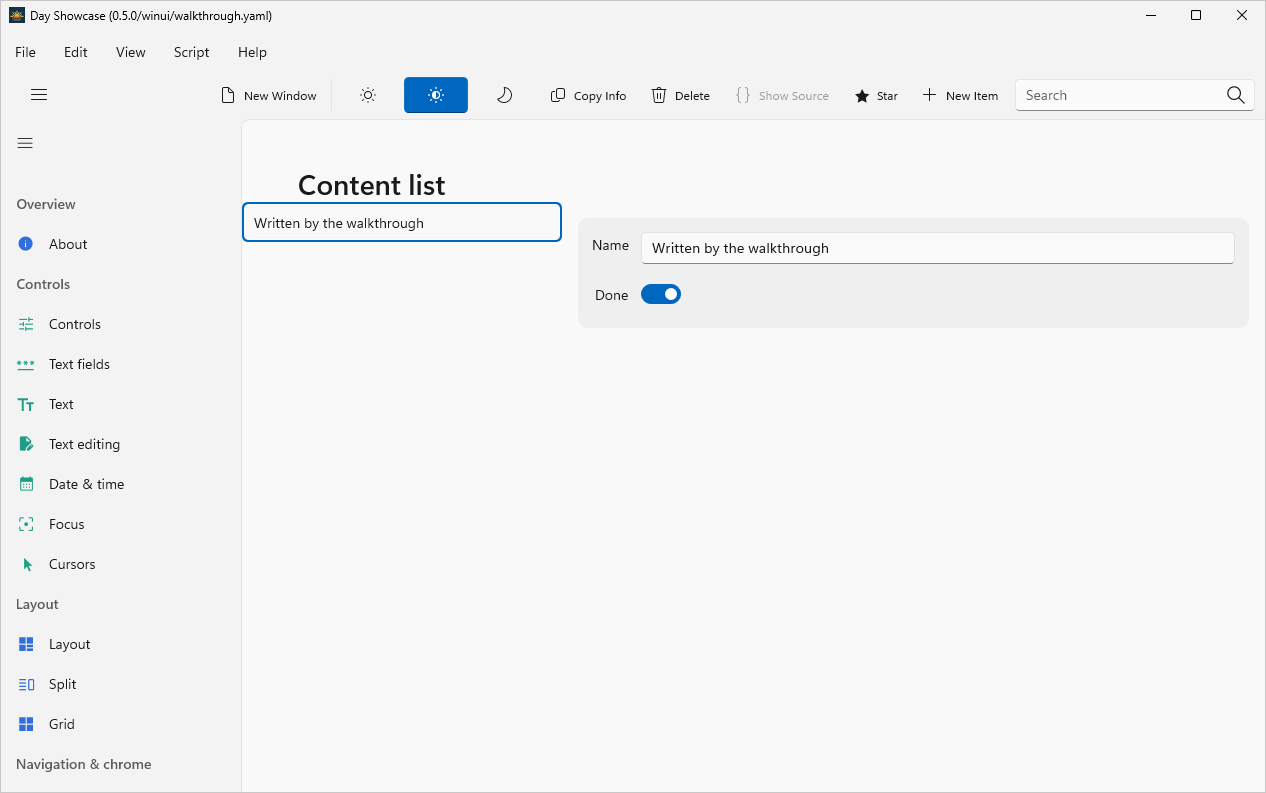Click the Delete label text
Screen dimensions: 1266x793
pos(692,96)
